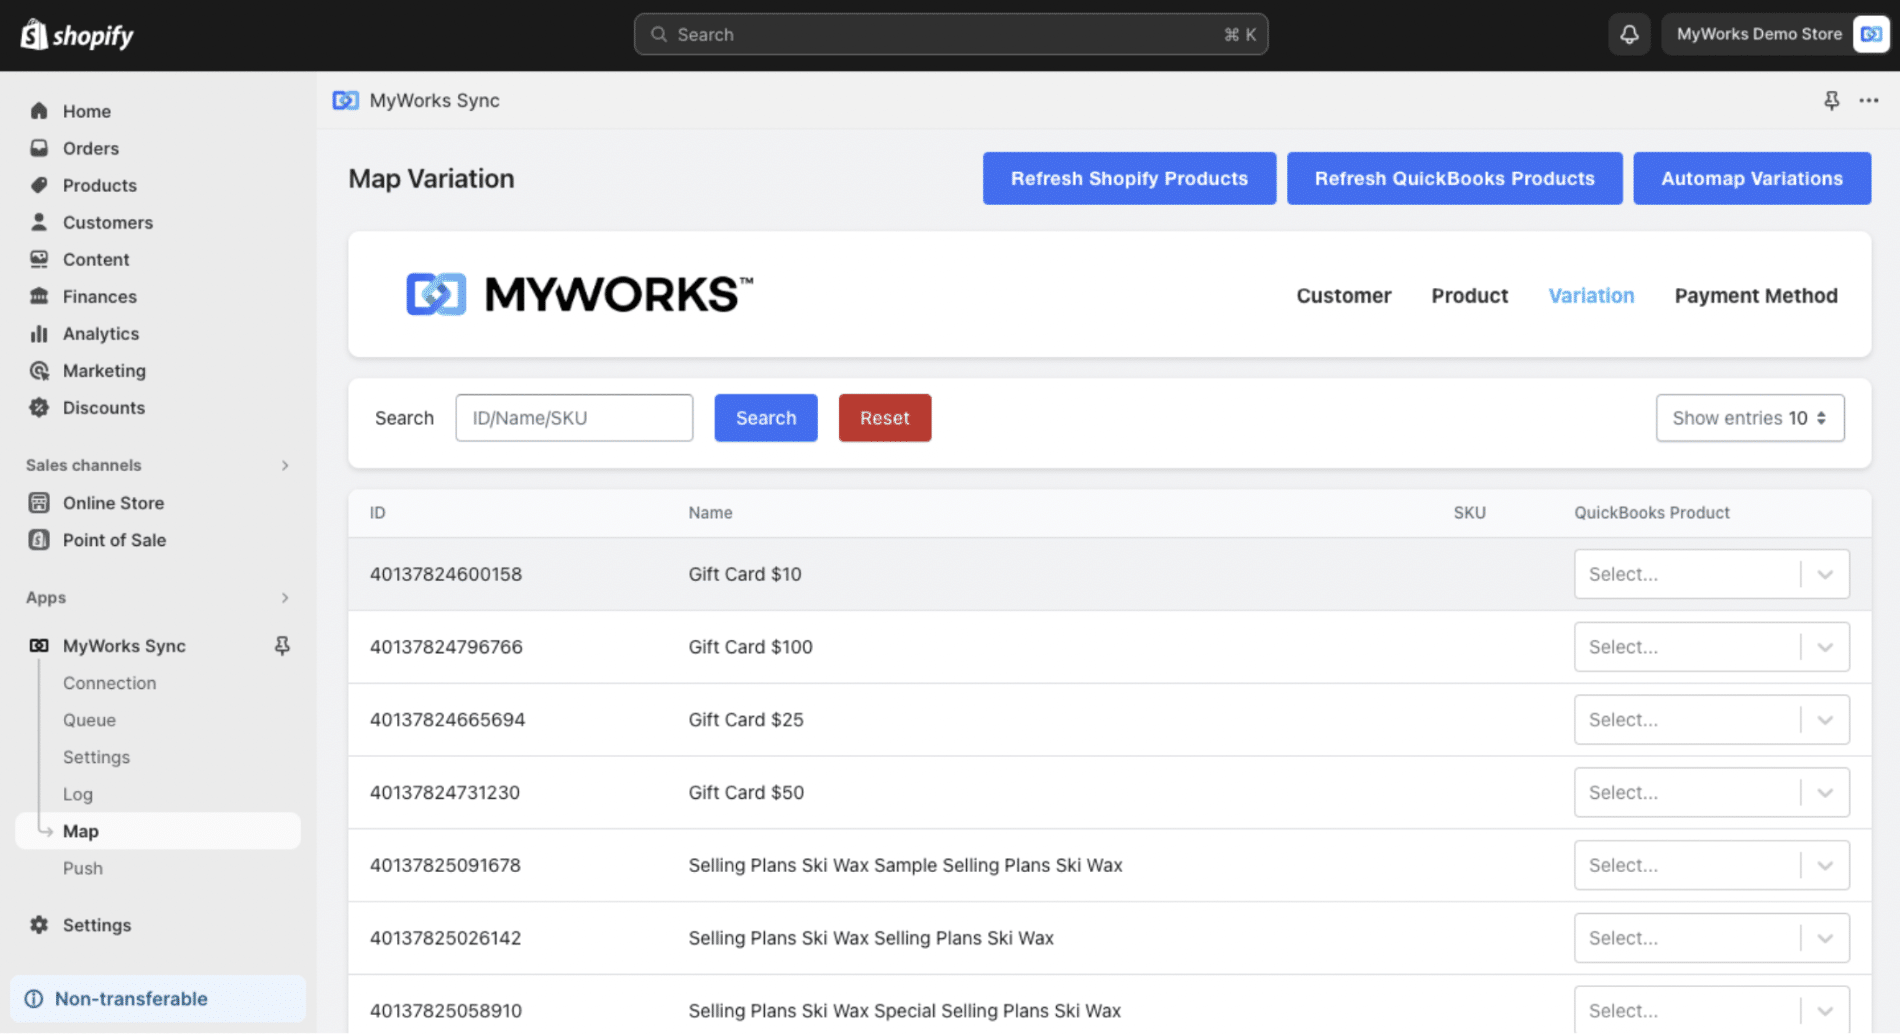Click the blue Search button
This screenshot has width=1900, height=1036.
tap(766, 418)
